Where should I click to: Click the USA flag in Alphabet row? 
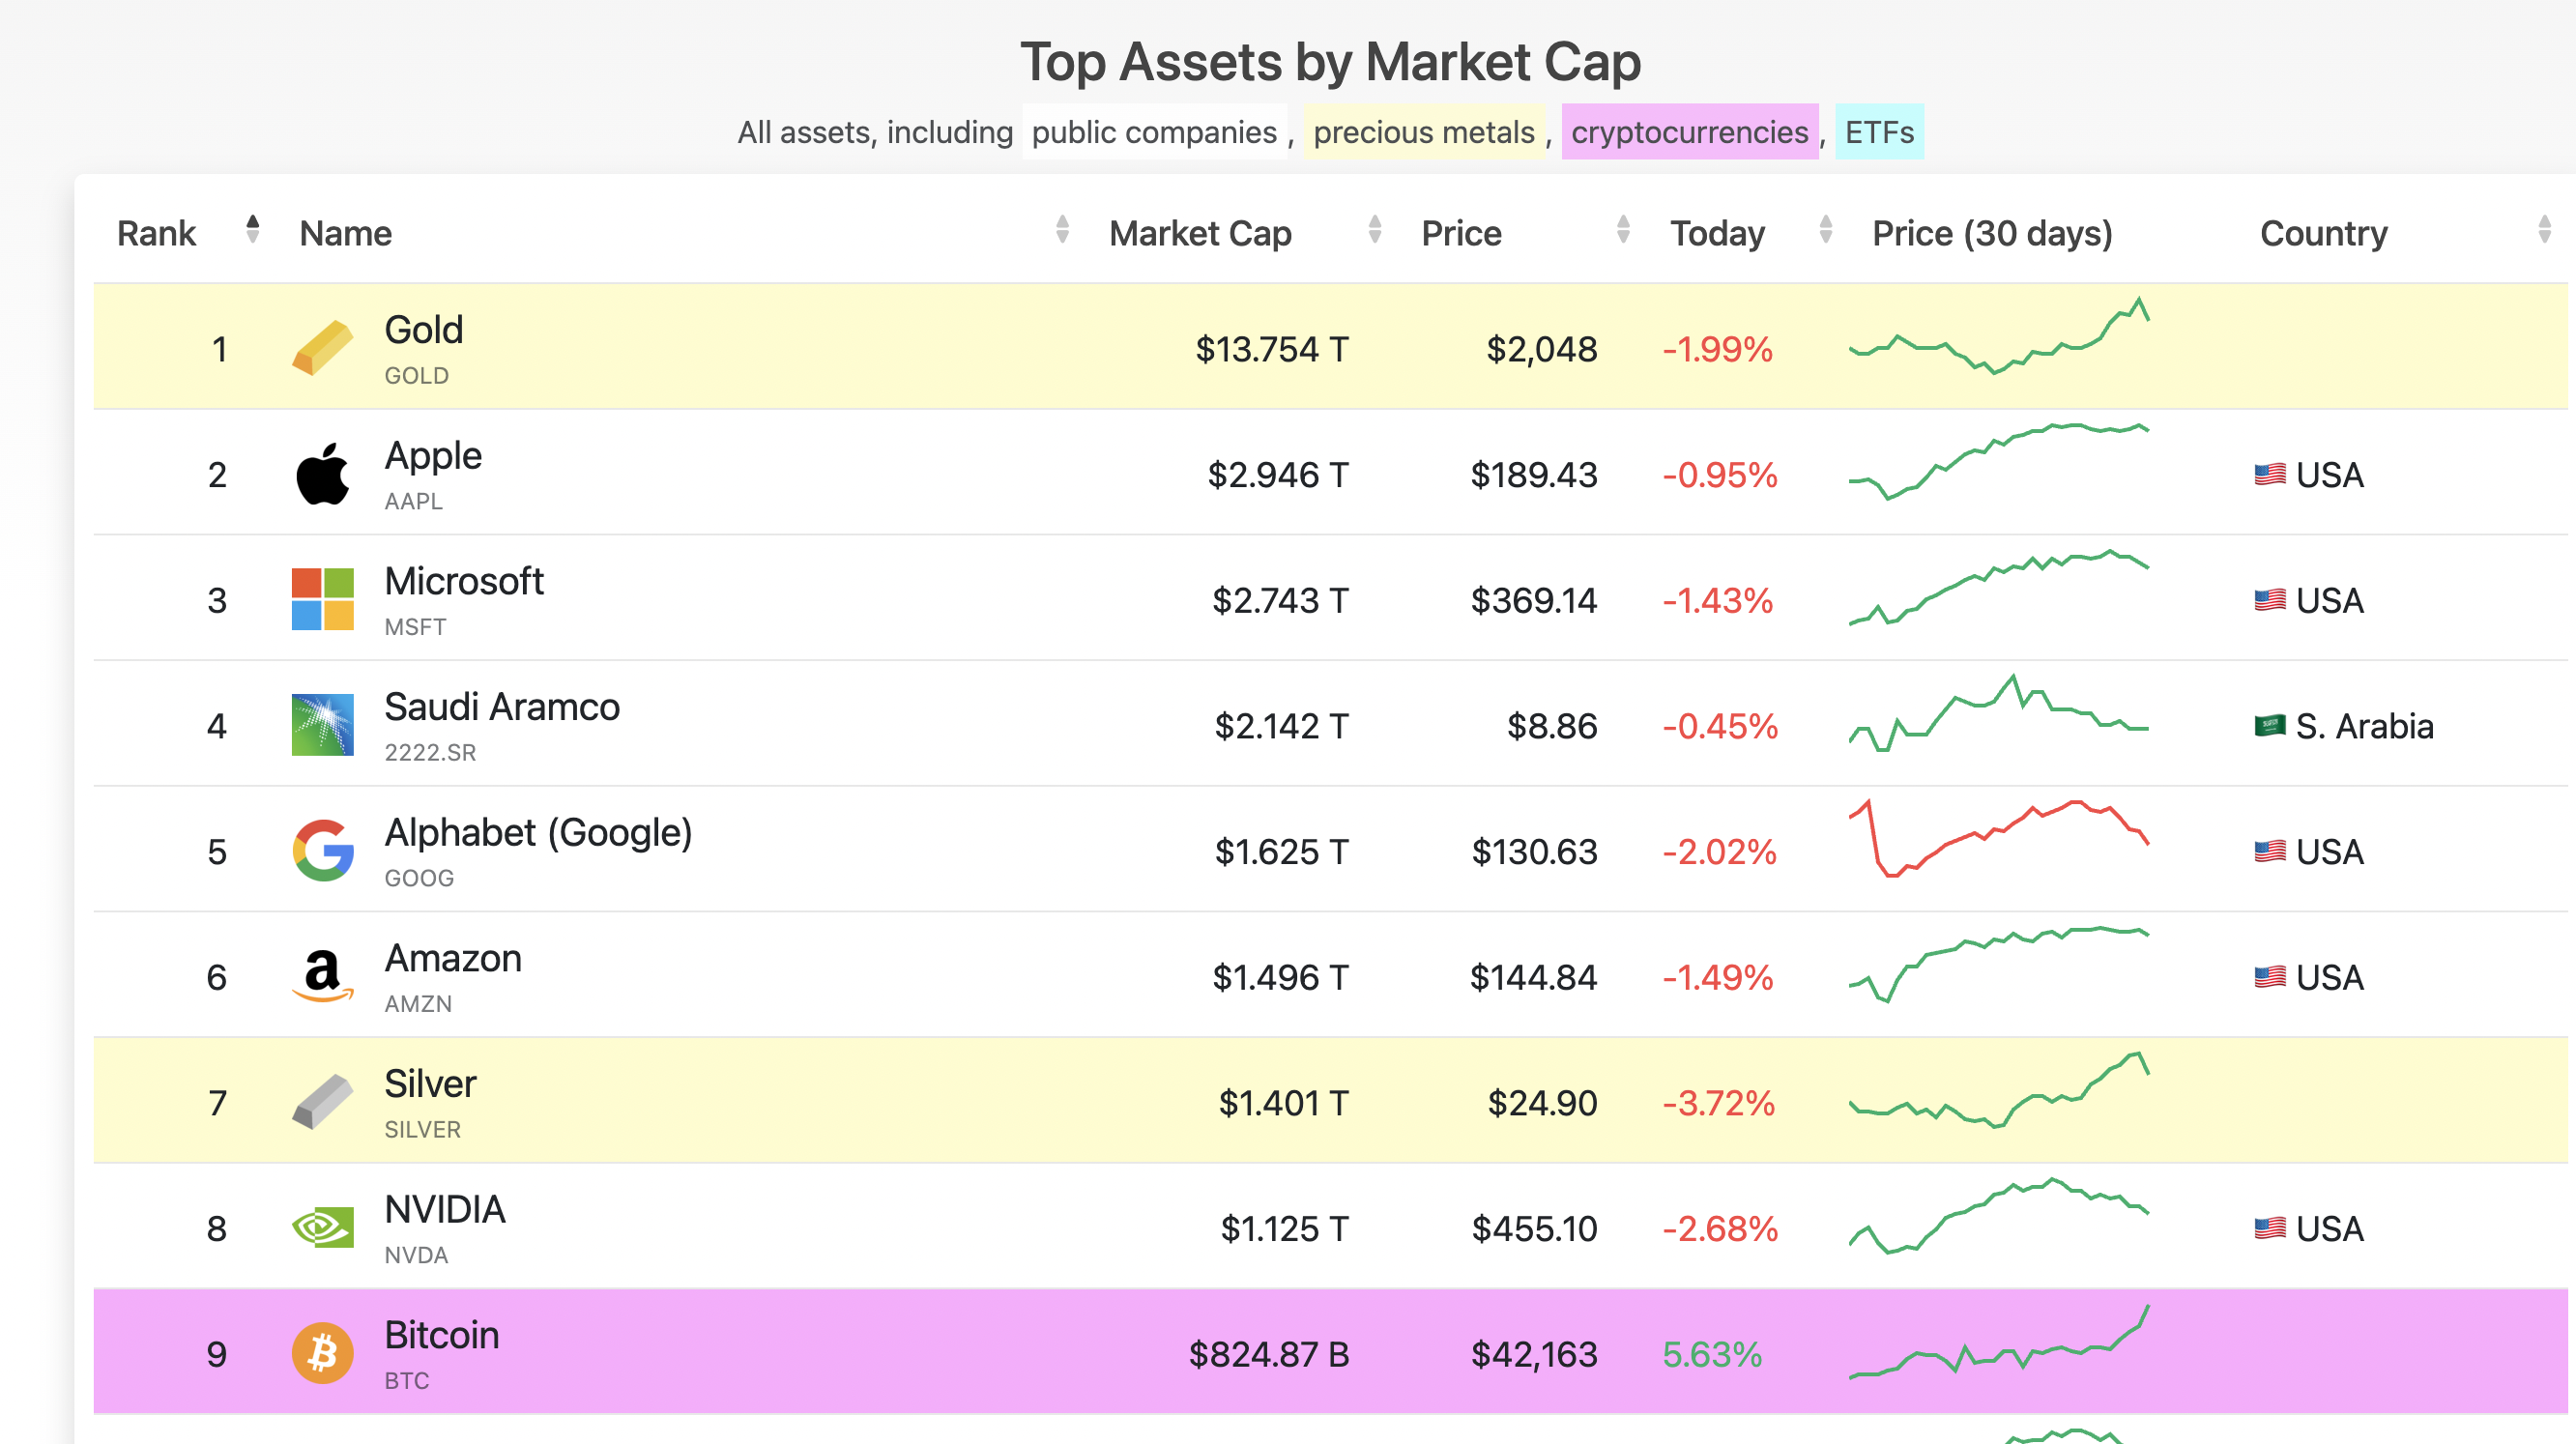point(2269,851)
